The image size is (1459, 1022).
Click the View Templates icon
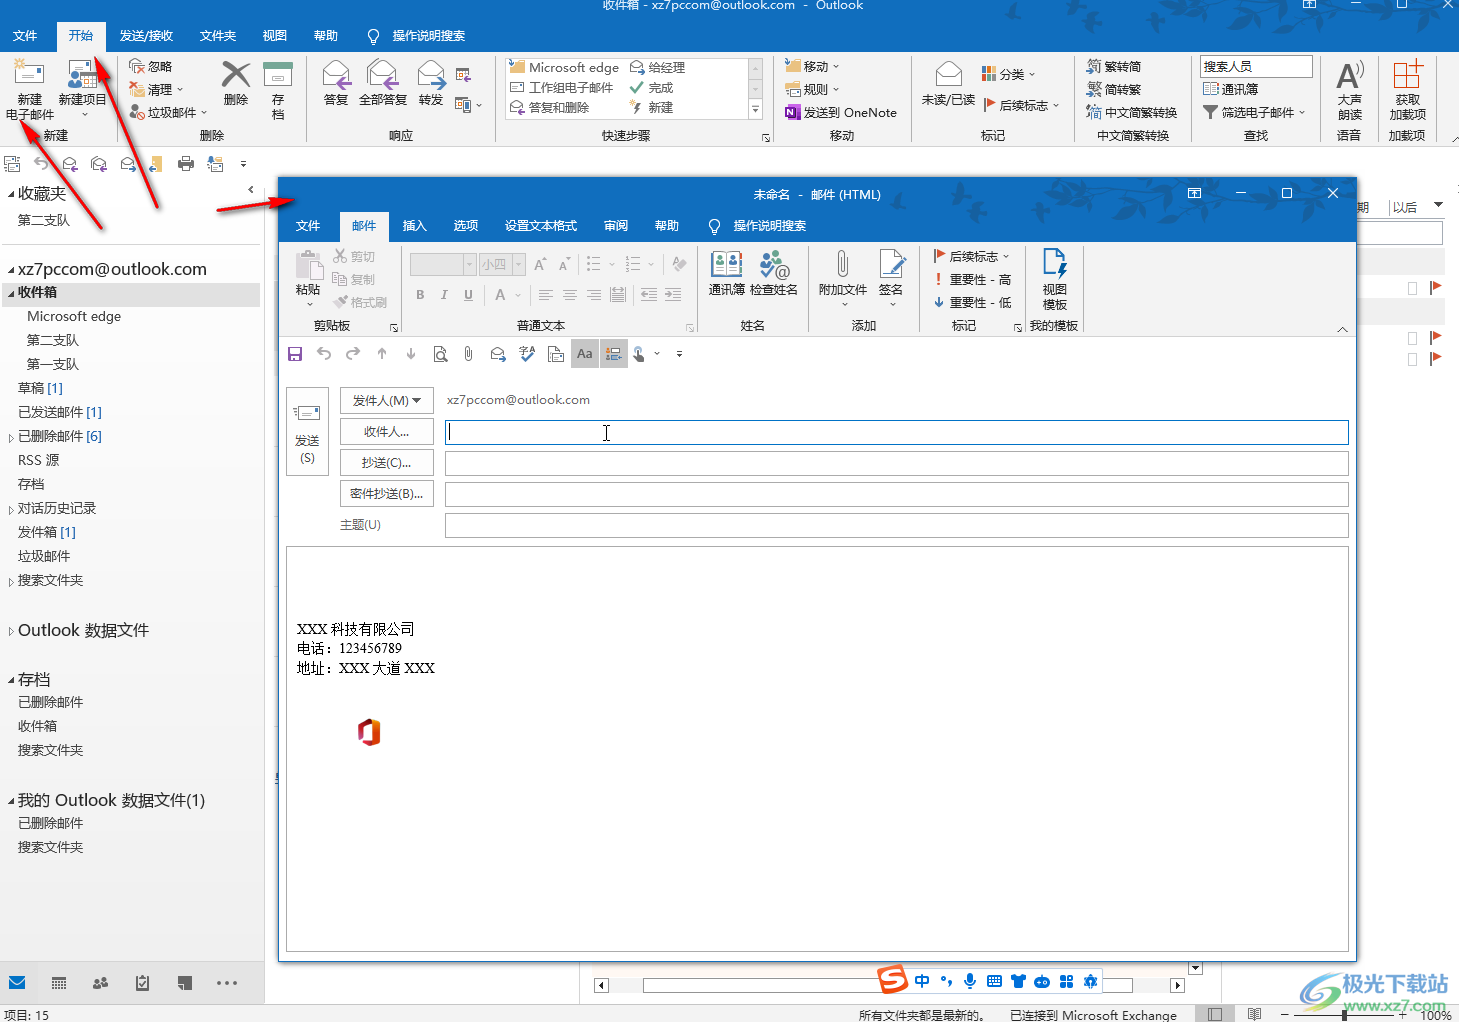pyautogui.click(x=1054, y=263)
